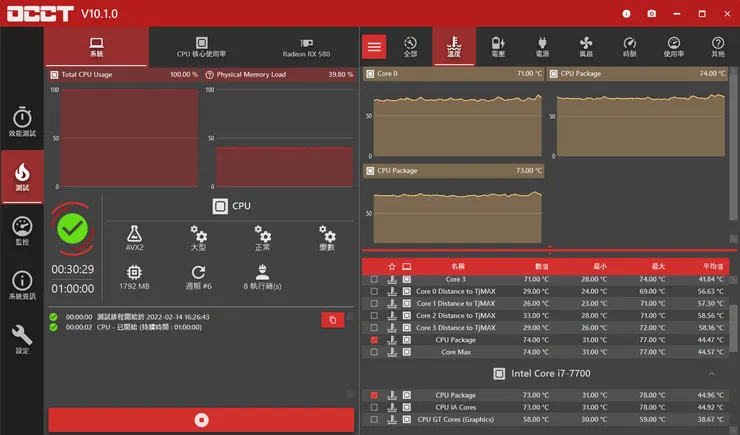Open the Monitoring gauge section in sidebar

click(x=22, y=231)
